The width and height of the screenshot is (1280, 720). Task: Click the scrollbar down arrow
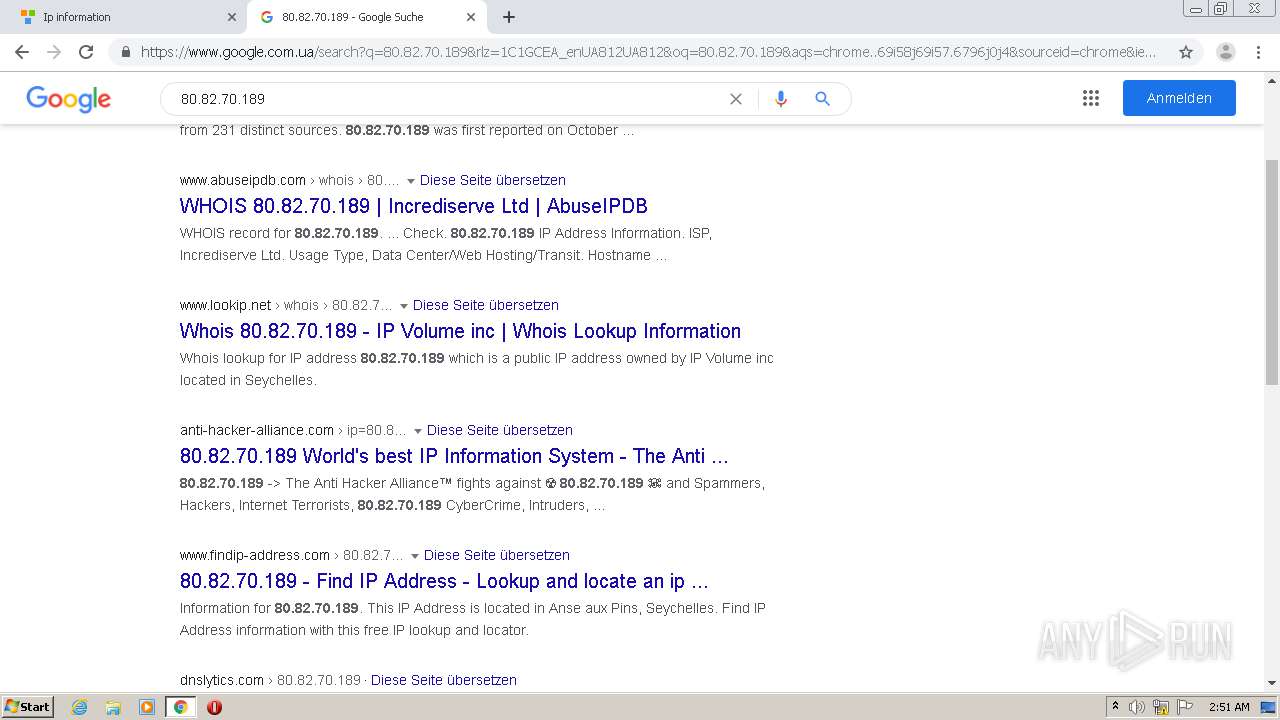1272,683
